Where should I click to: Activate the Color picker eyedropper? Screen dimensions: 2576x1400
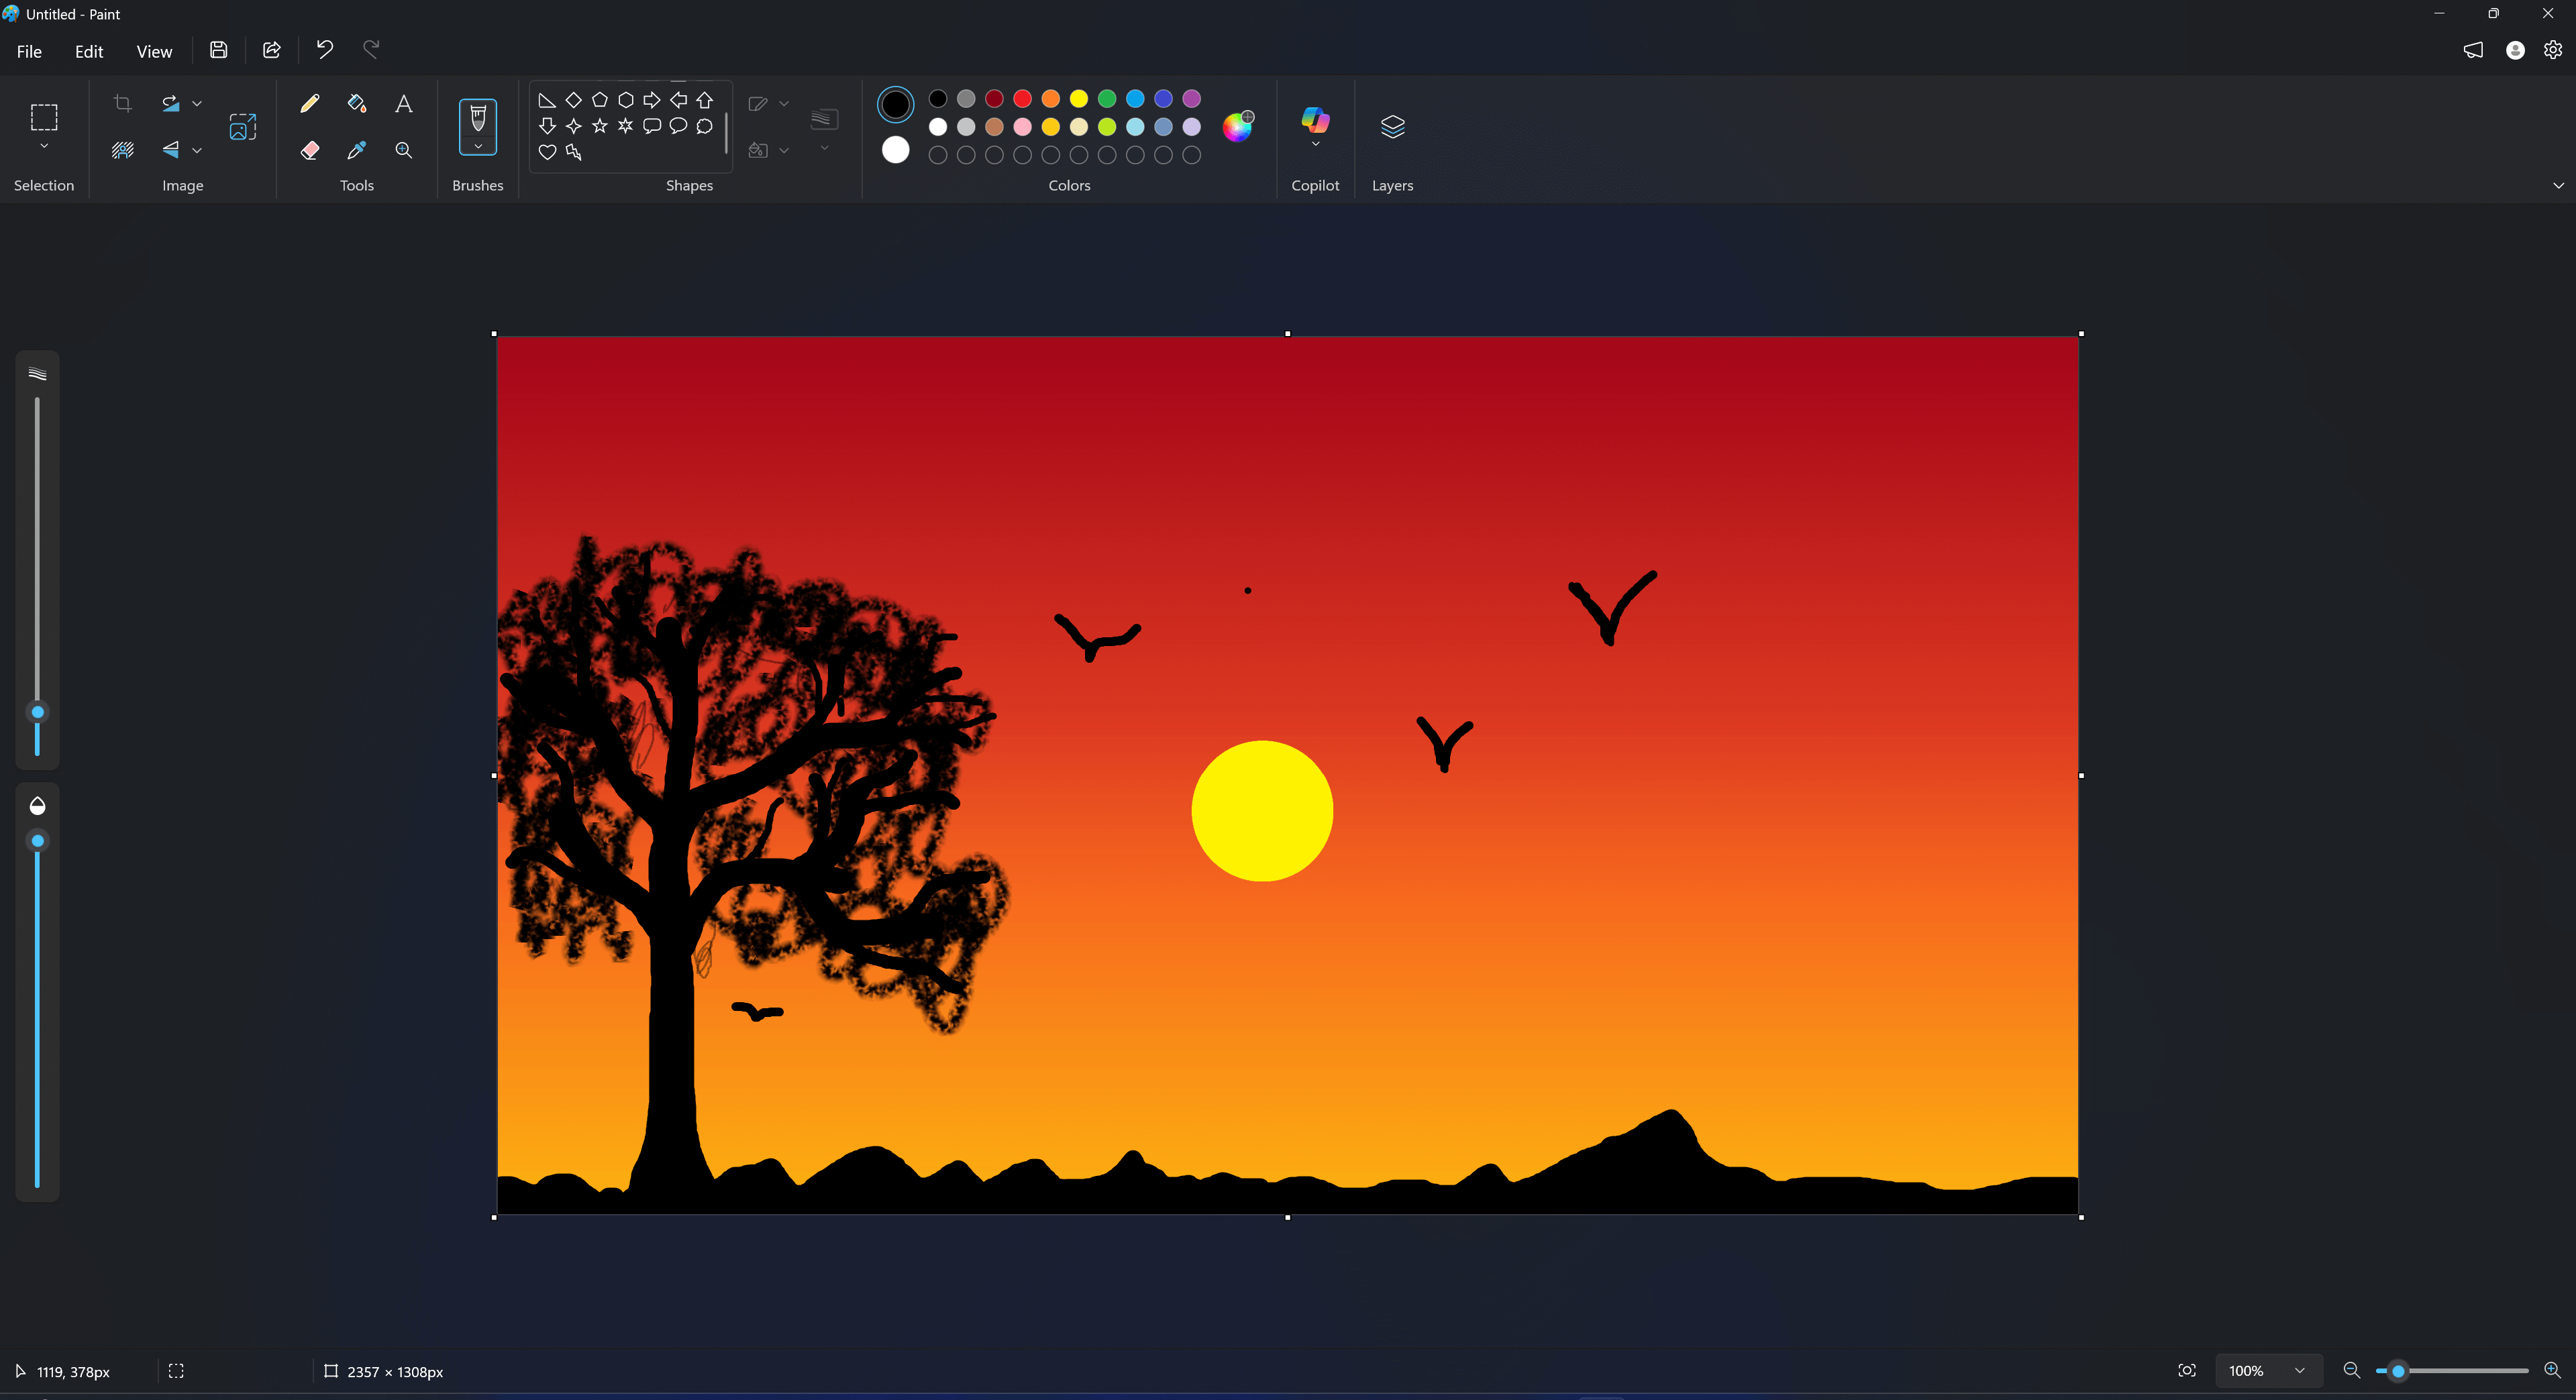tap(356, 150)
